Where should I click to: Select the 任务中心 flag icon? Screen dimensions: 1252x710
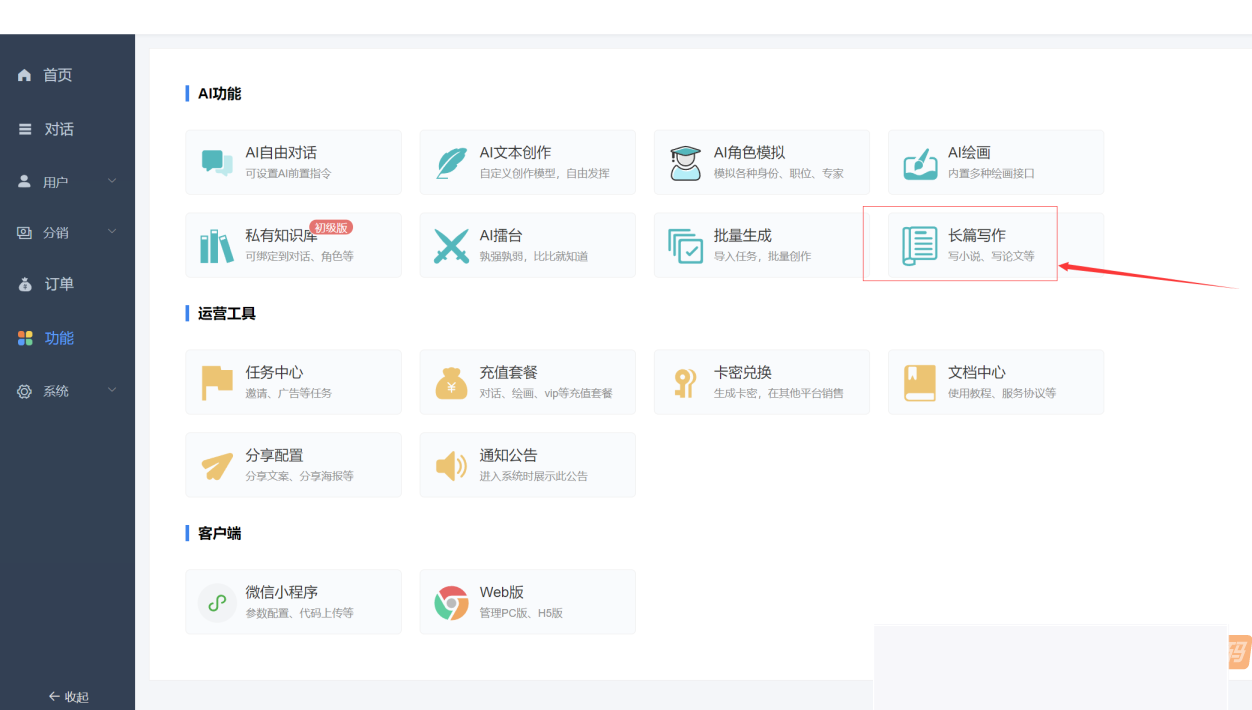coord(218,382)
